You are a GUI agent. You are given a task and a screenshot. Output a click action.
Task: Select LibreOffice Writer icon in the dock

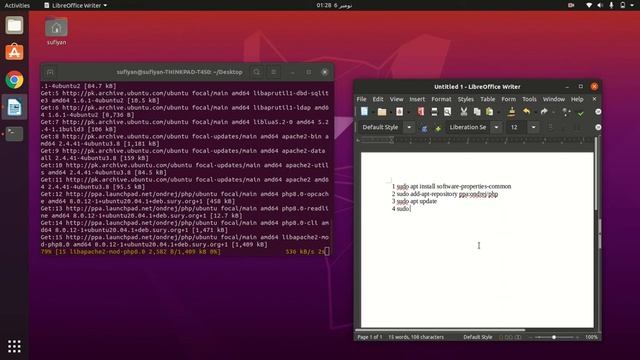(14, 107)
